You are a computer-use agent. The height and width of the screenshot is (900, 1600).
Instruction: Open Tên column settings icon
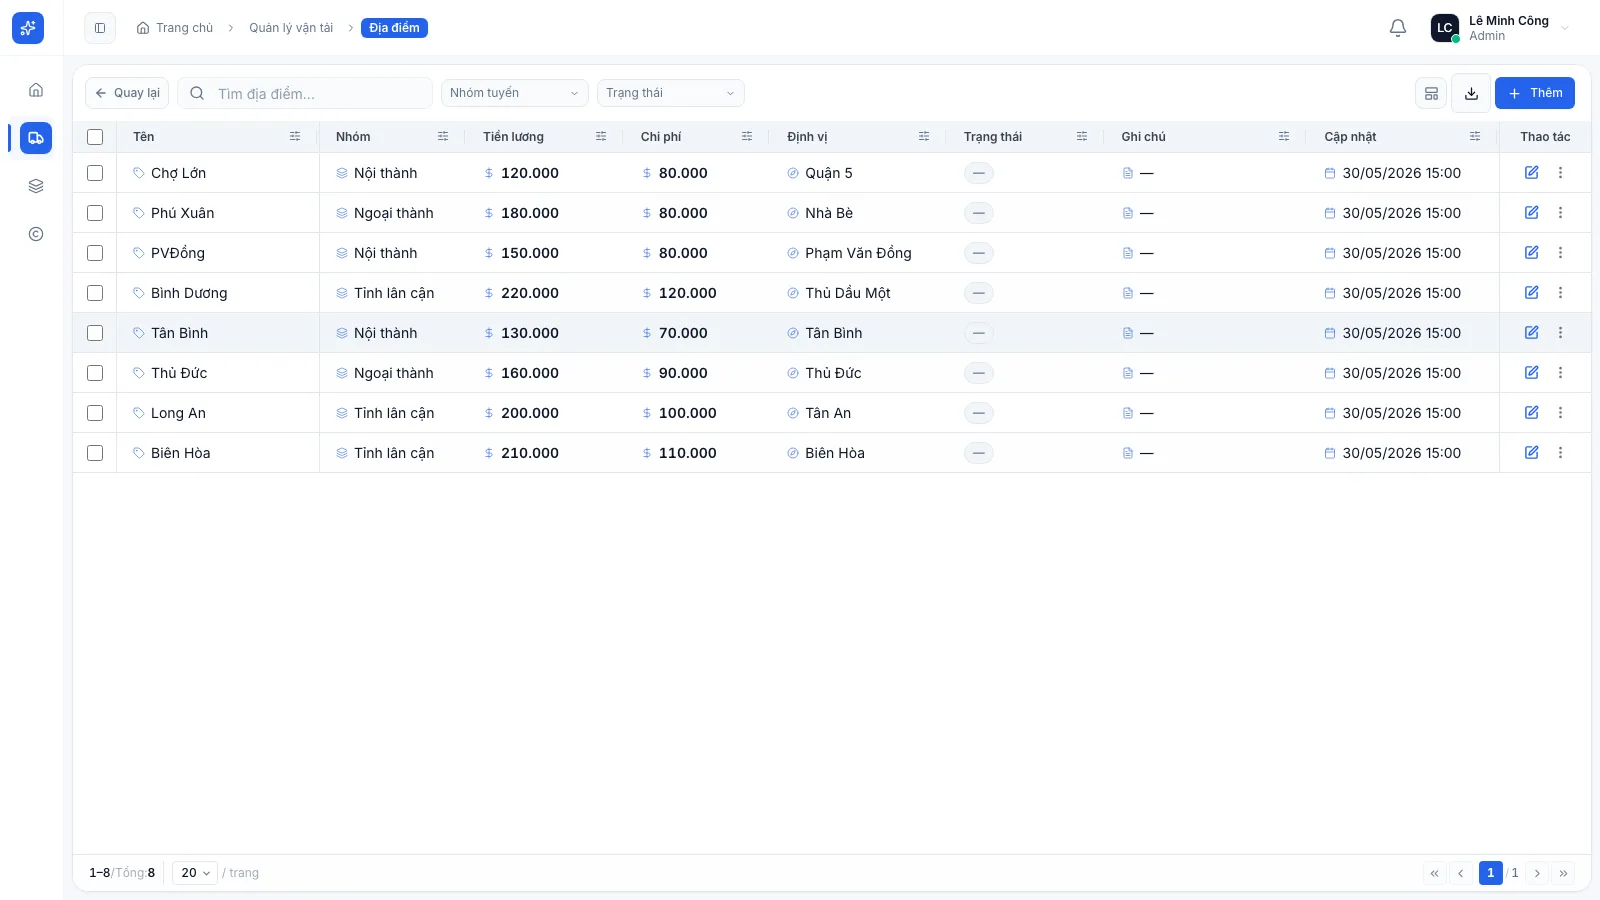pos(295,136)
